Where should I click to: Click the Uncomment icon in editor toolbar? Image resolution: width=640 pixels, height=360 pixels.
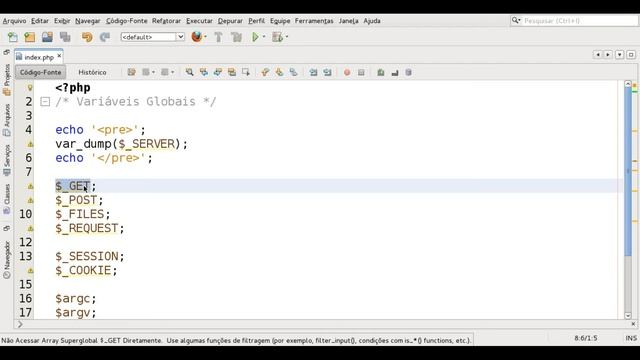pos(395,72)
